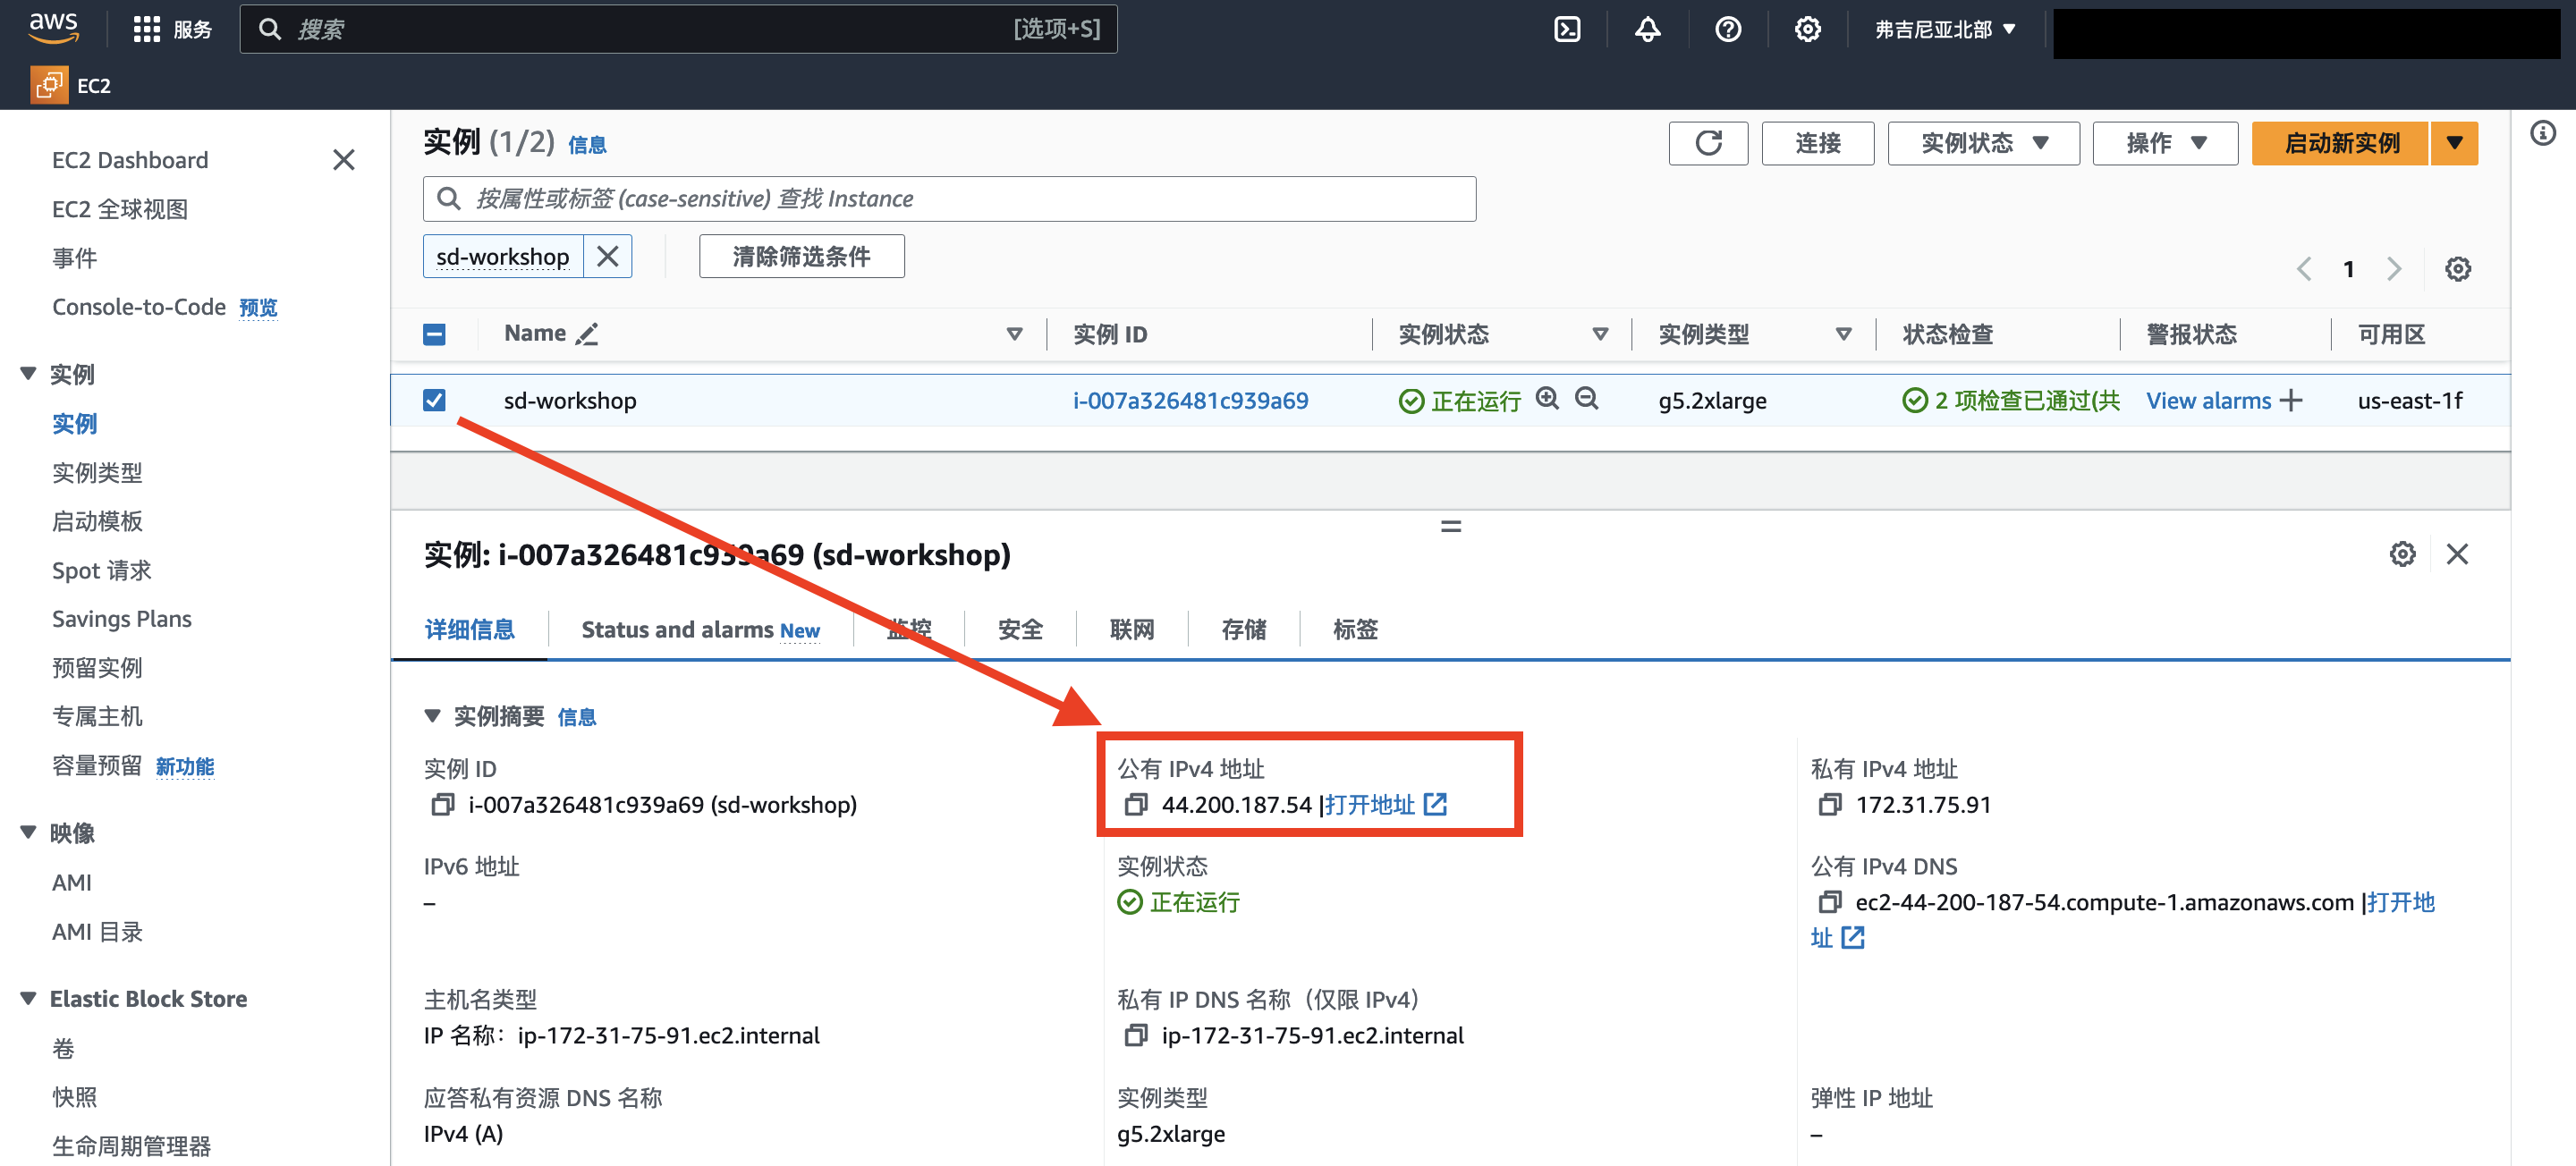The image size is (2576, 1166).
Task: Open the help question mark icon
Action: tap(1727, 29)
